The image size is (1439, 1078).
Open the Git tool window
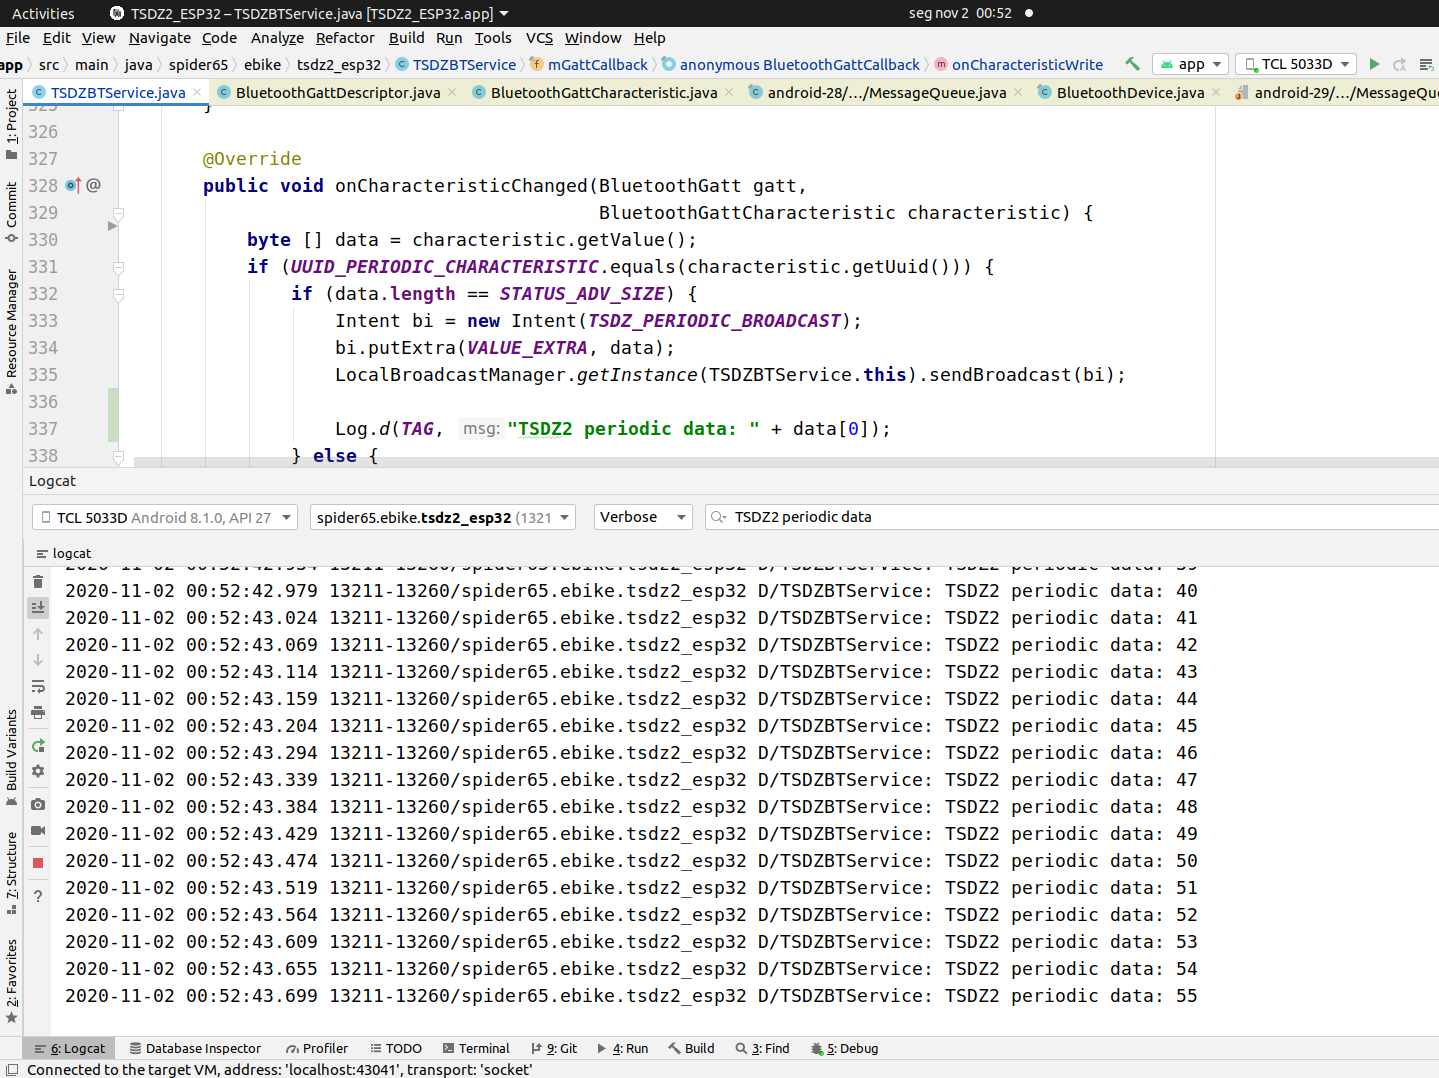[554, 1048]
